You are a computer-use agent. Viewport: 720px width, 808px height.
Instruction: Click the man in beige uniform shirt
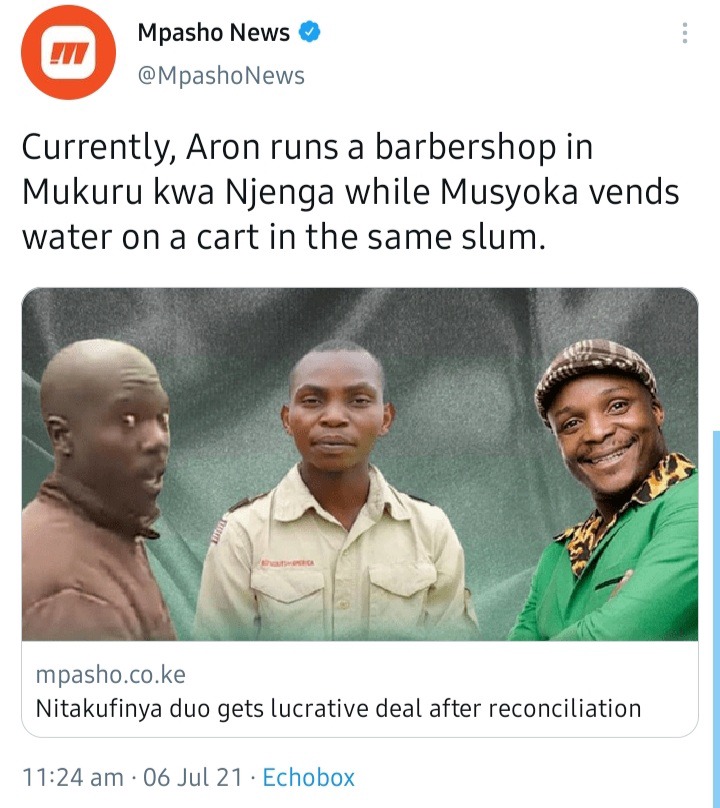coord(338,495)
